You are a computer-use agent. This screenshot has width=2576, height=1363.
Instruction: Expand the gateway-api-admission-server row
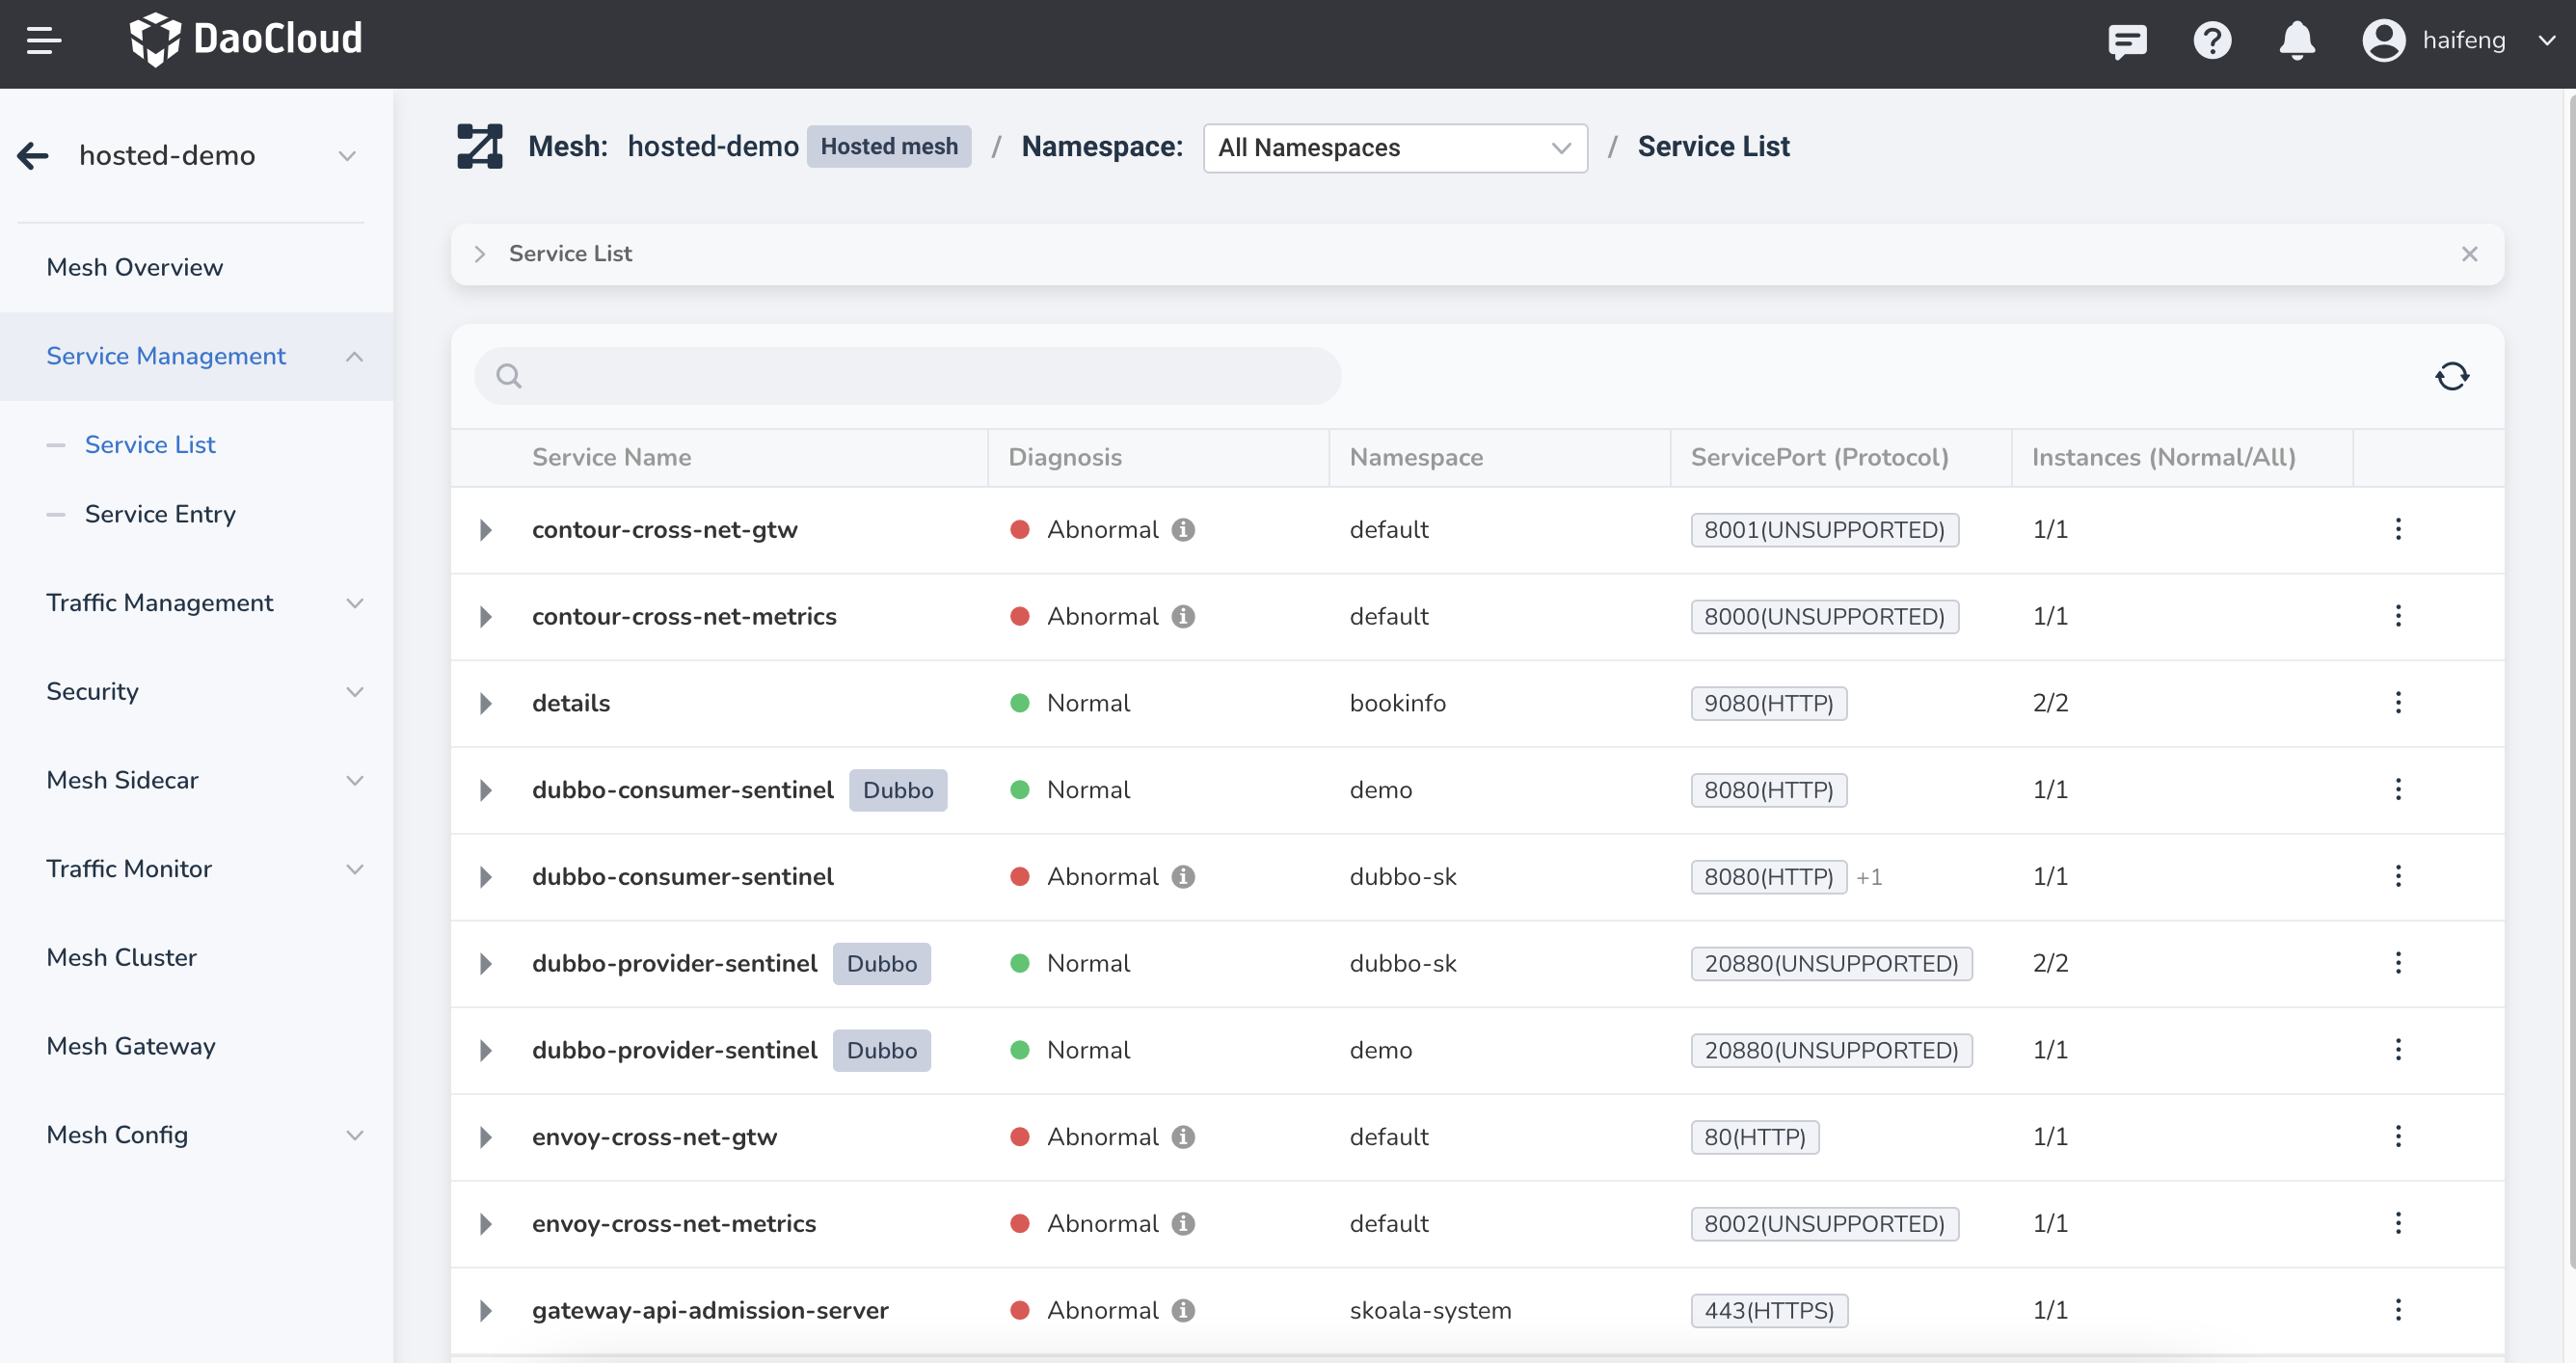486,1311
